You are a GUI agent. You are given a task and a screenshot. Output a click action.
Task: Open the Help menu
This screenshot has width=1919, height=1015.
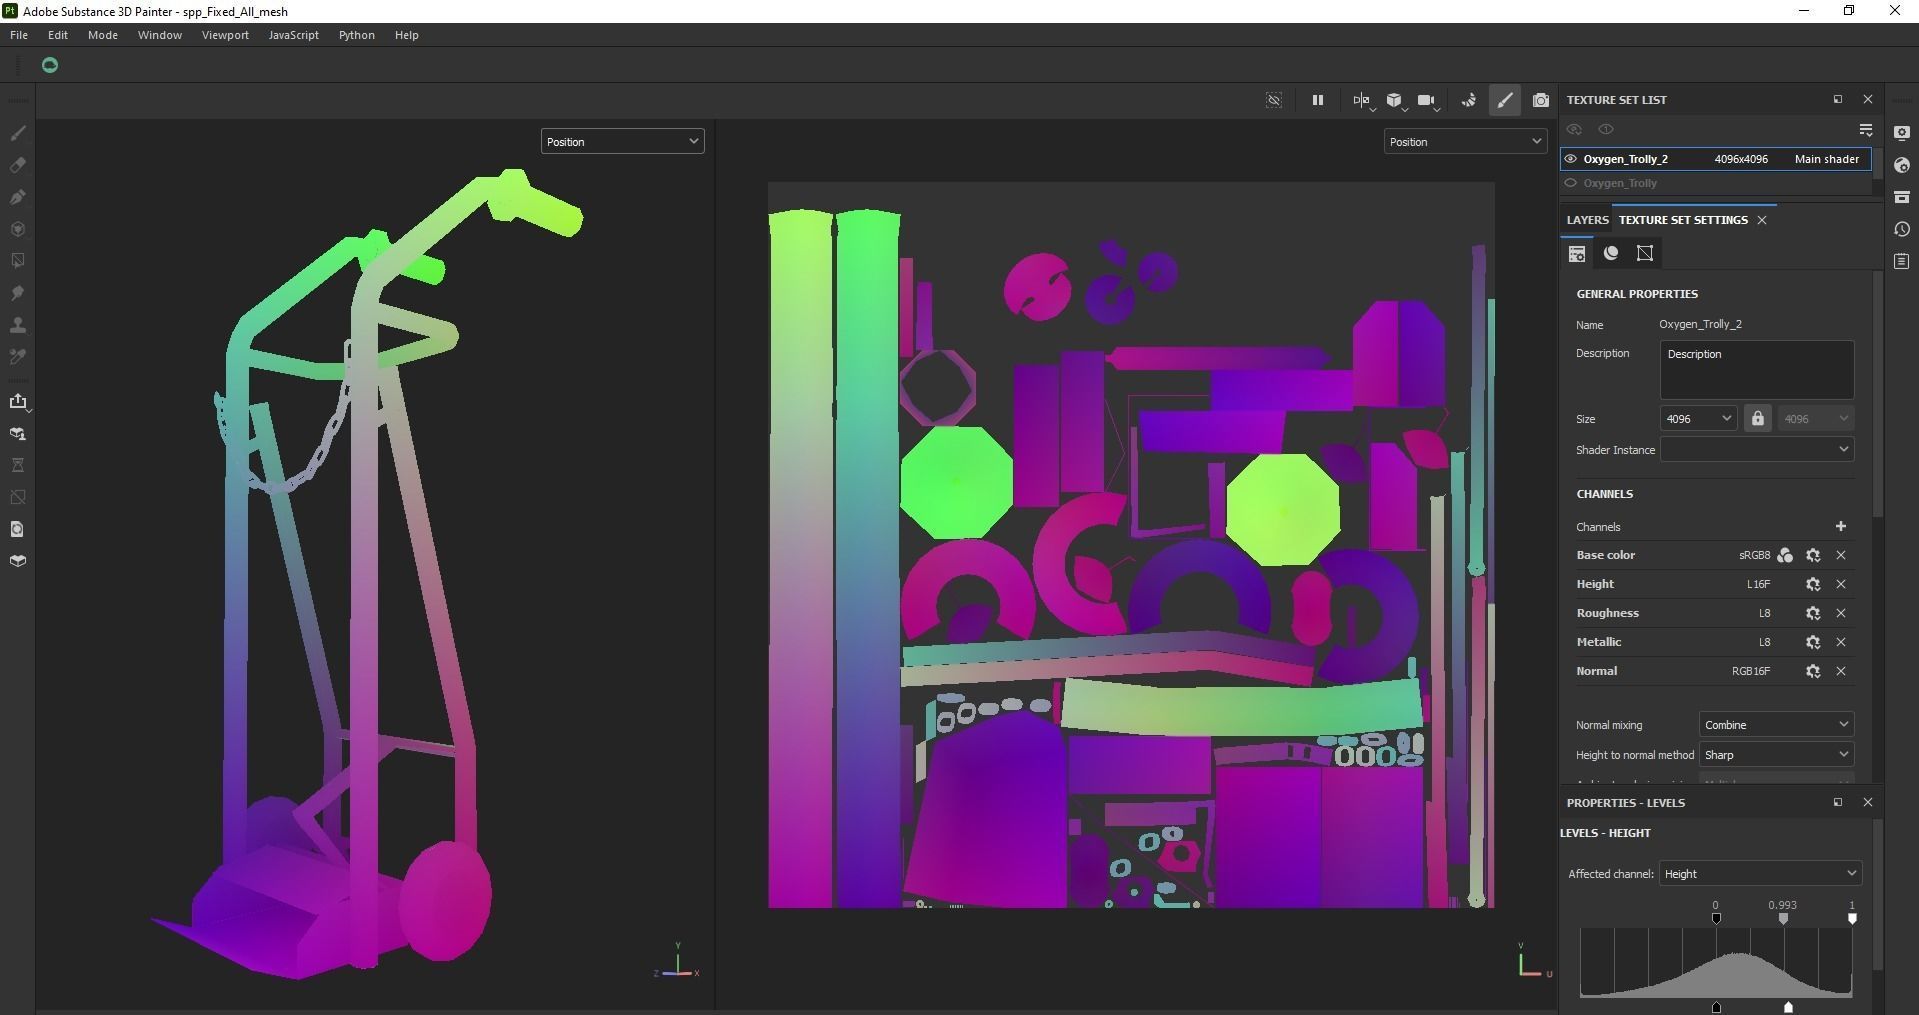point(406,35)
